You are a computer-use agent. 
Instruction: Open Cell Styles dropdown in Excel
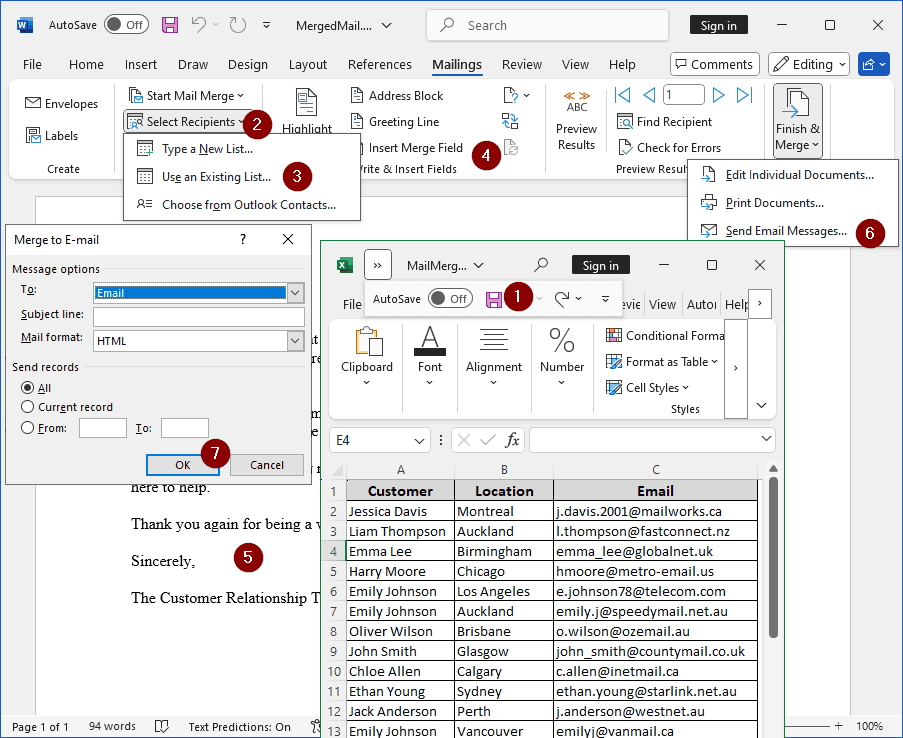tap(647, 388)
